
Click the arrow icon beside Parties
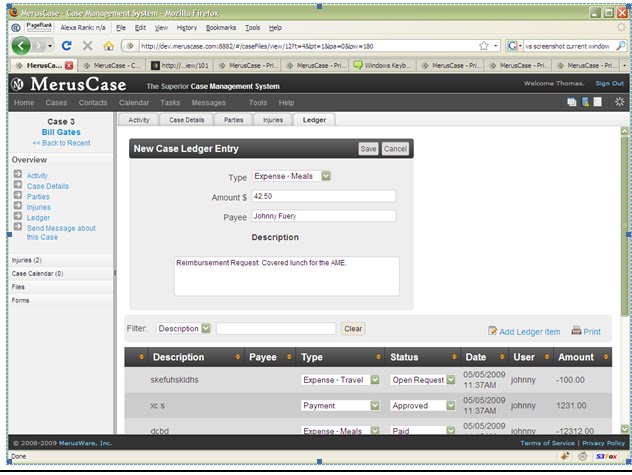click(x=18, y=195)
